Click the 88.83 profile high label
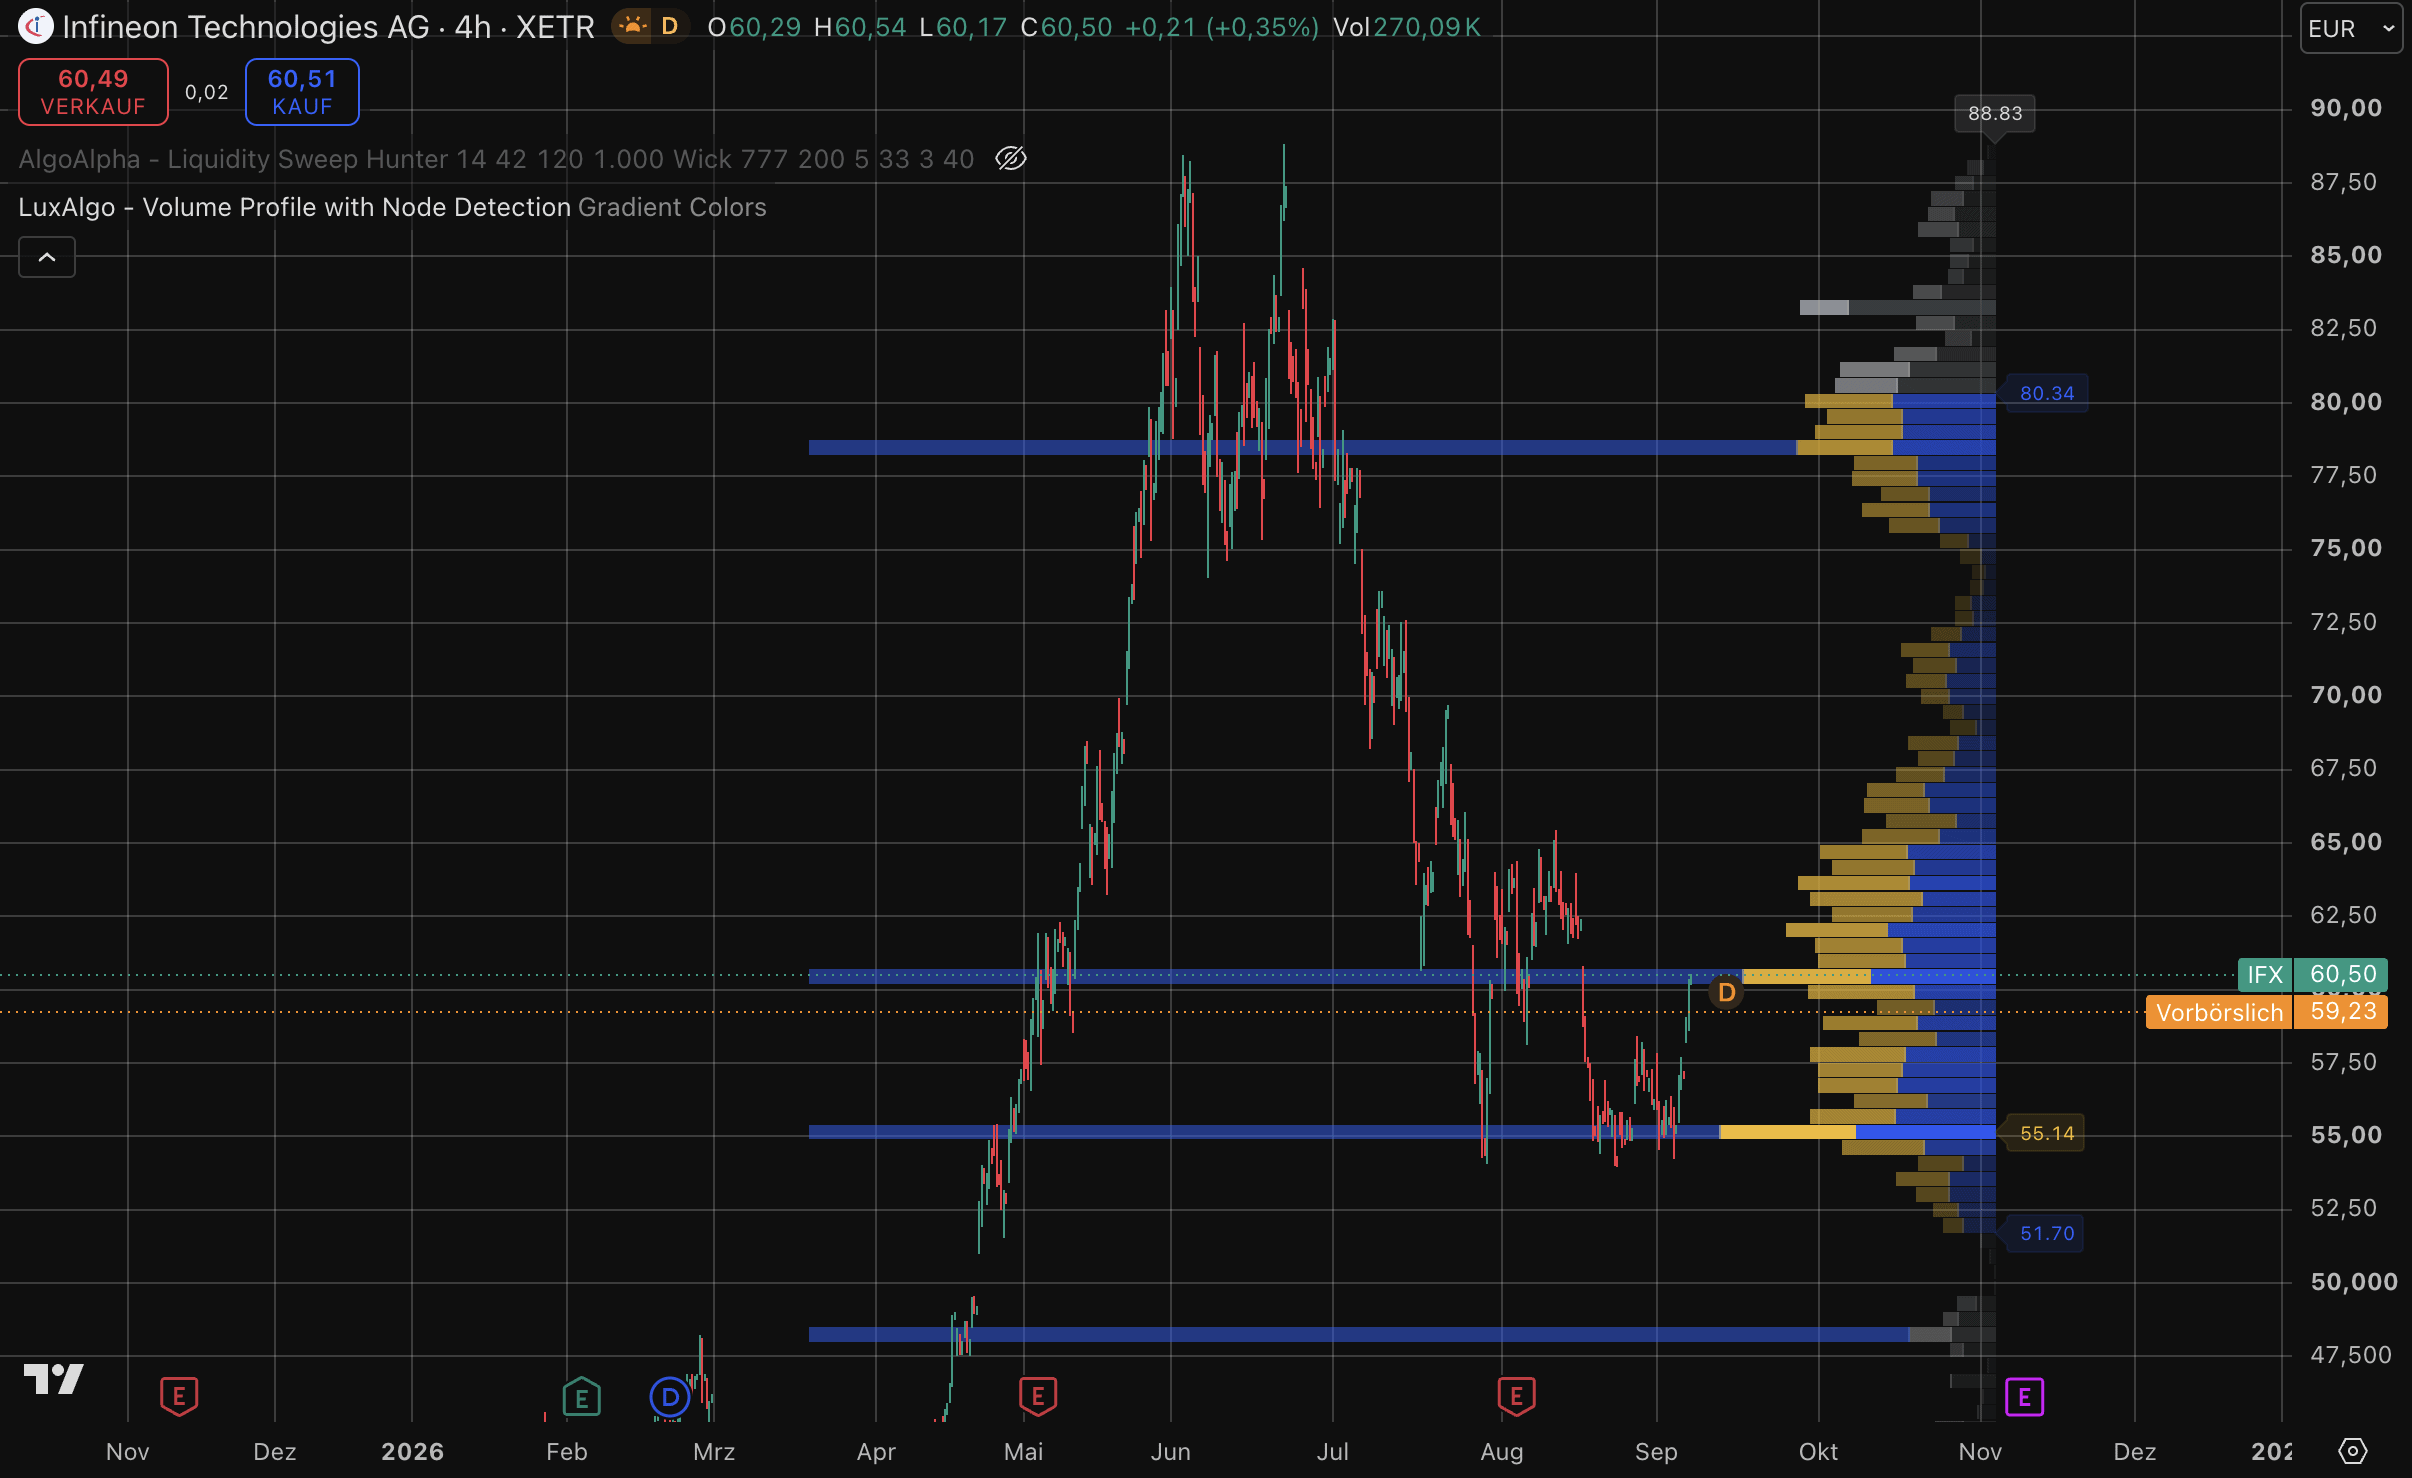Screen dimensions: 2412x1478 click(1995, 113)
